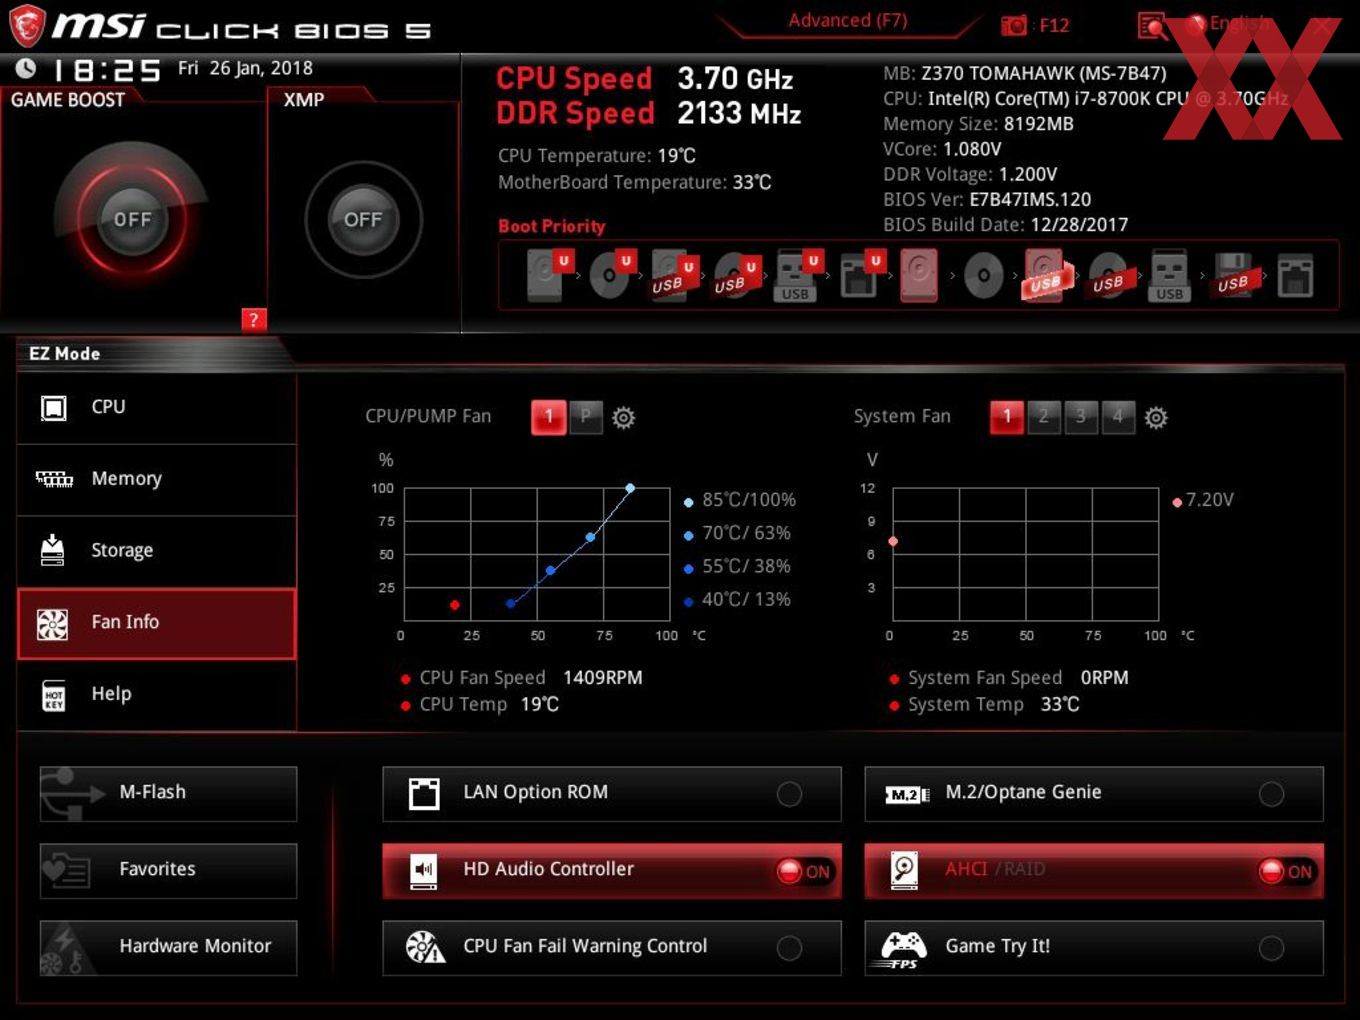Switch to Advanced (F7) mode

pyautogui.click(x=847, y=21)
